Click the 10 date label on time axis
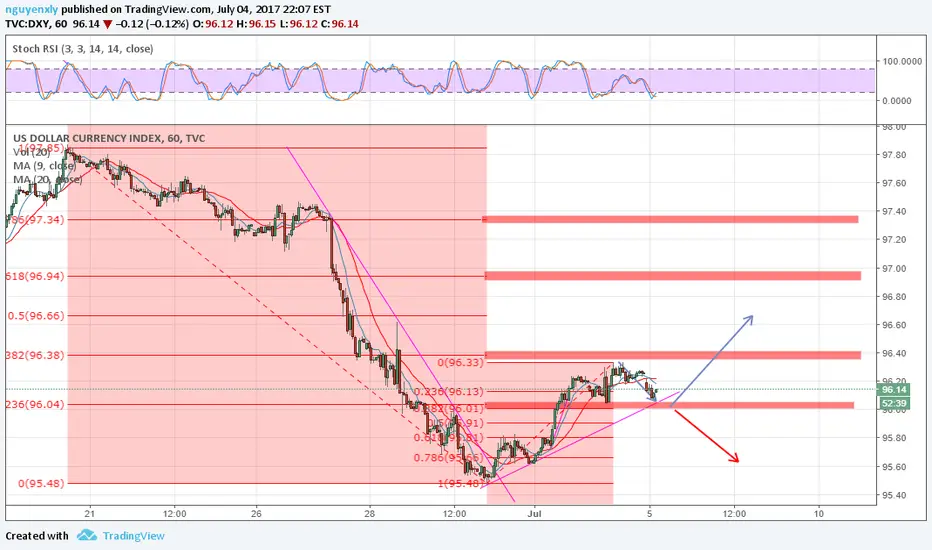This screenshot has height=550, width=932. [x=819, y=514]
